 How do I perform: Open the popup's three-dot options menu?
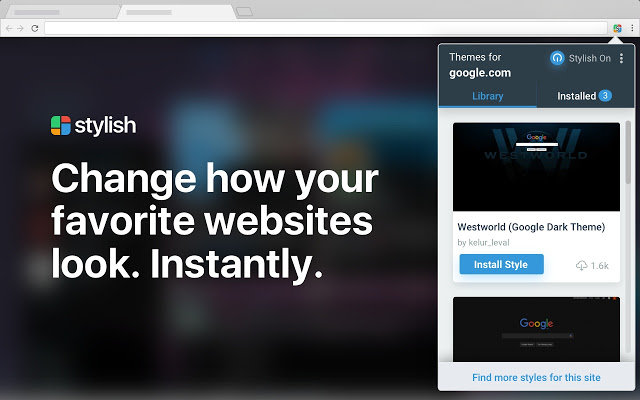621,58
